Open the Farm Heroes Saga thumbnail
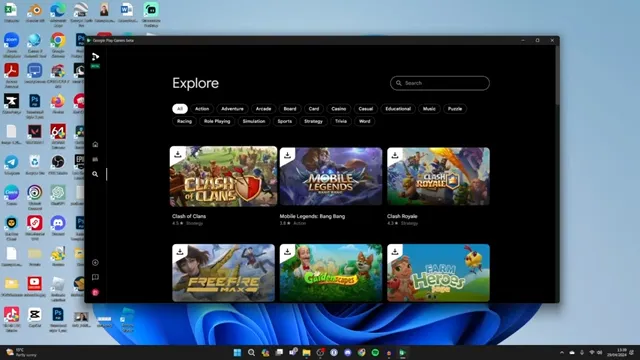This screenshot has height=360, width=640. click(x=438, y=273)
